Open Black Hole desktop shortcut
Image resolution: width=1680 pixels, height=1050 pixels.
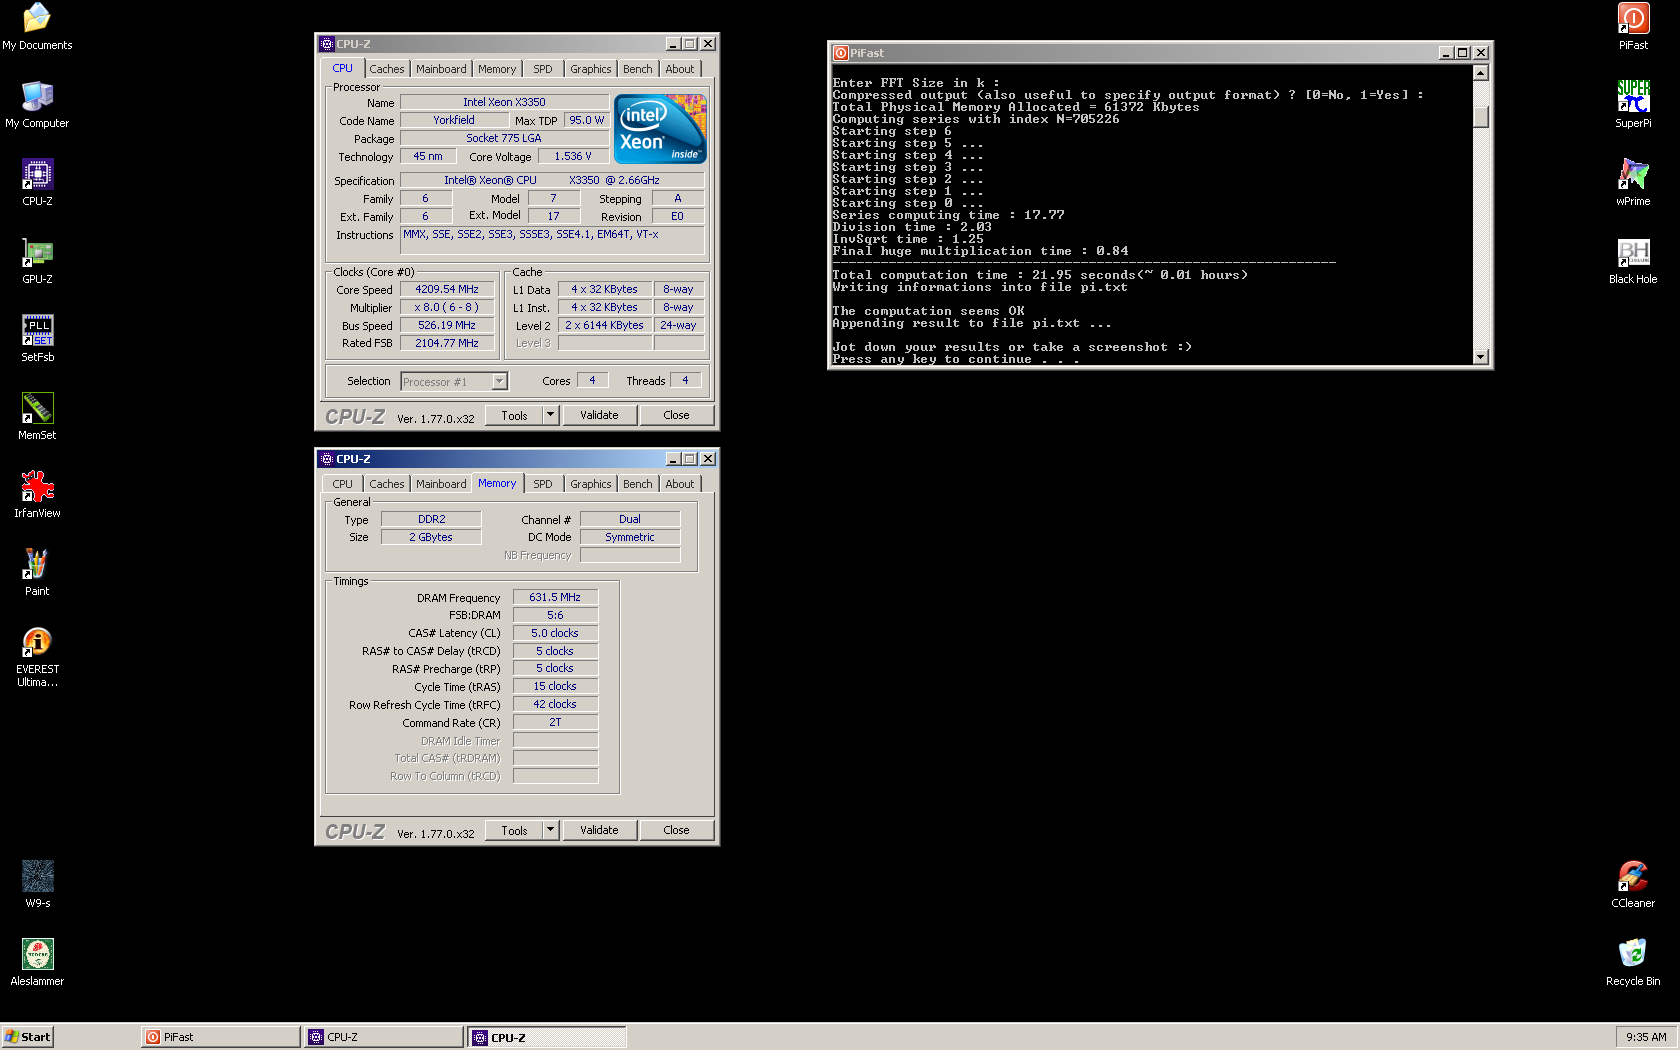[x=1633, y=261]
